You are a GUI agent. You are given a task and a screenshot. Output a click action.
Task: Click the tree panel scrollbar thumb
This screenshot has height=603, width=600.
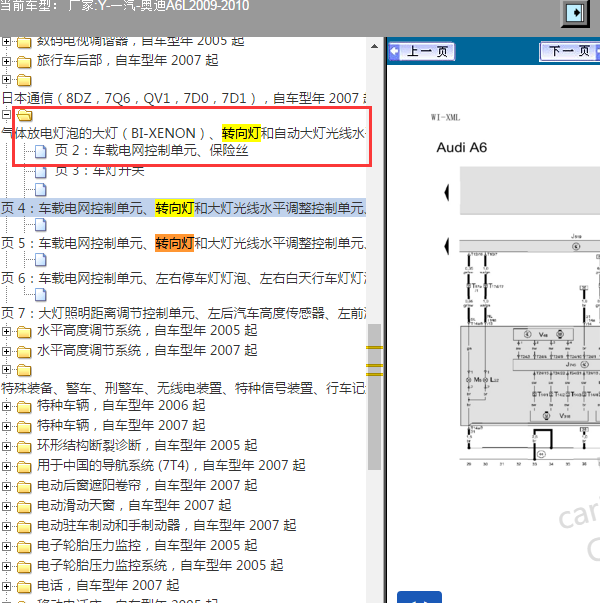tap(374, 397)
